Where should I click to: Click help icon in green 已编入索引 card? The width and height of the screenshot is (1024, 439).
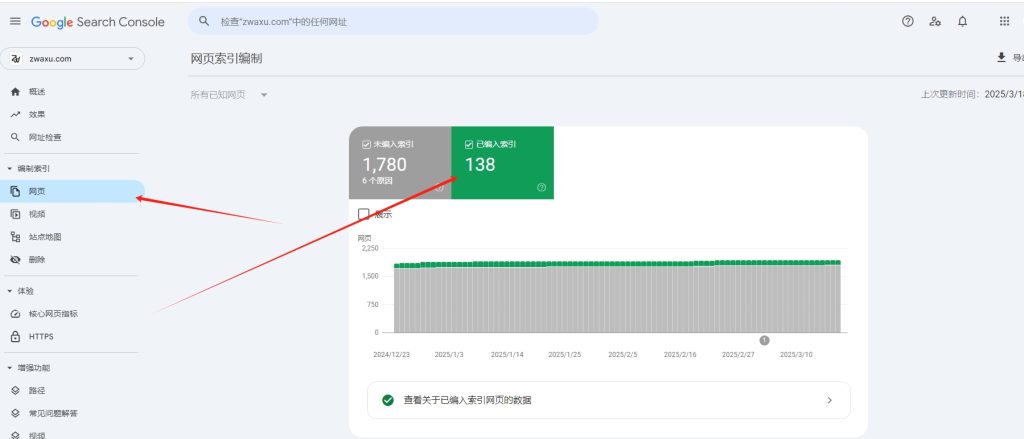tap(541, 187)
